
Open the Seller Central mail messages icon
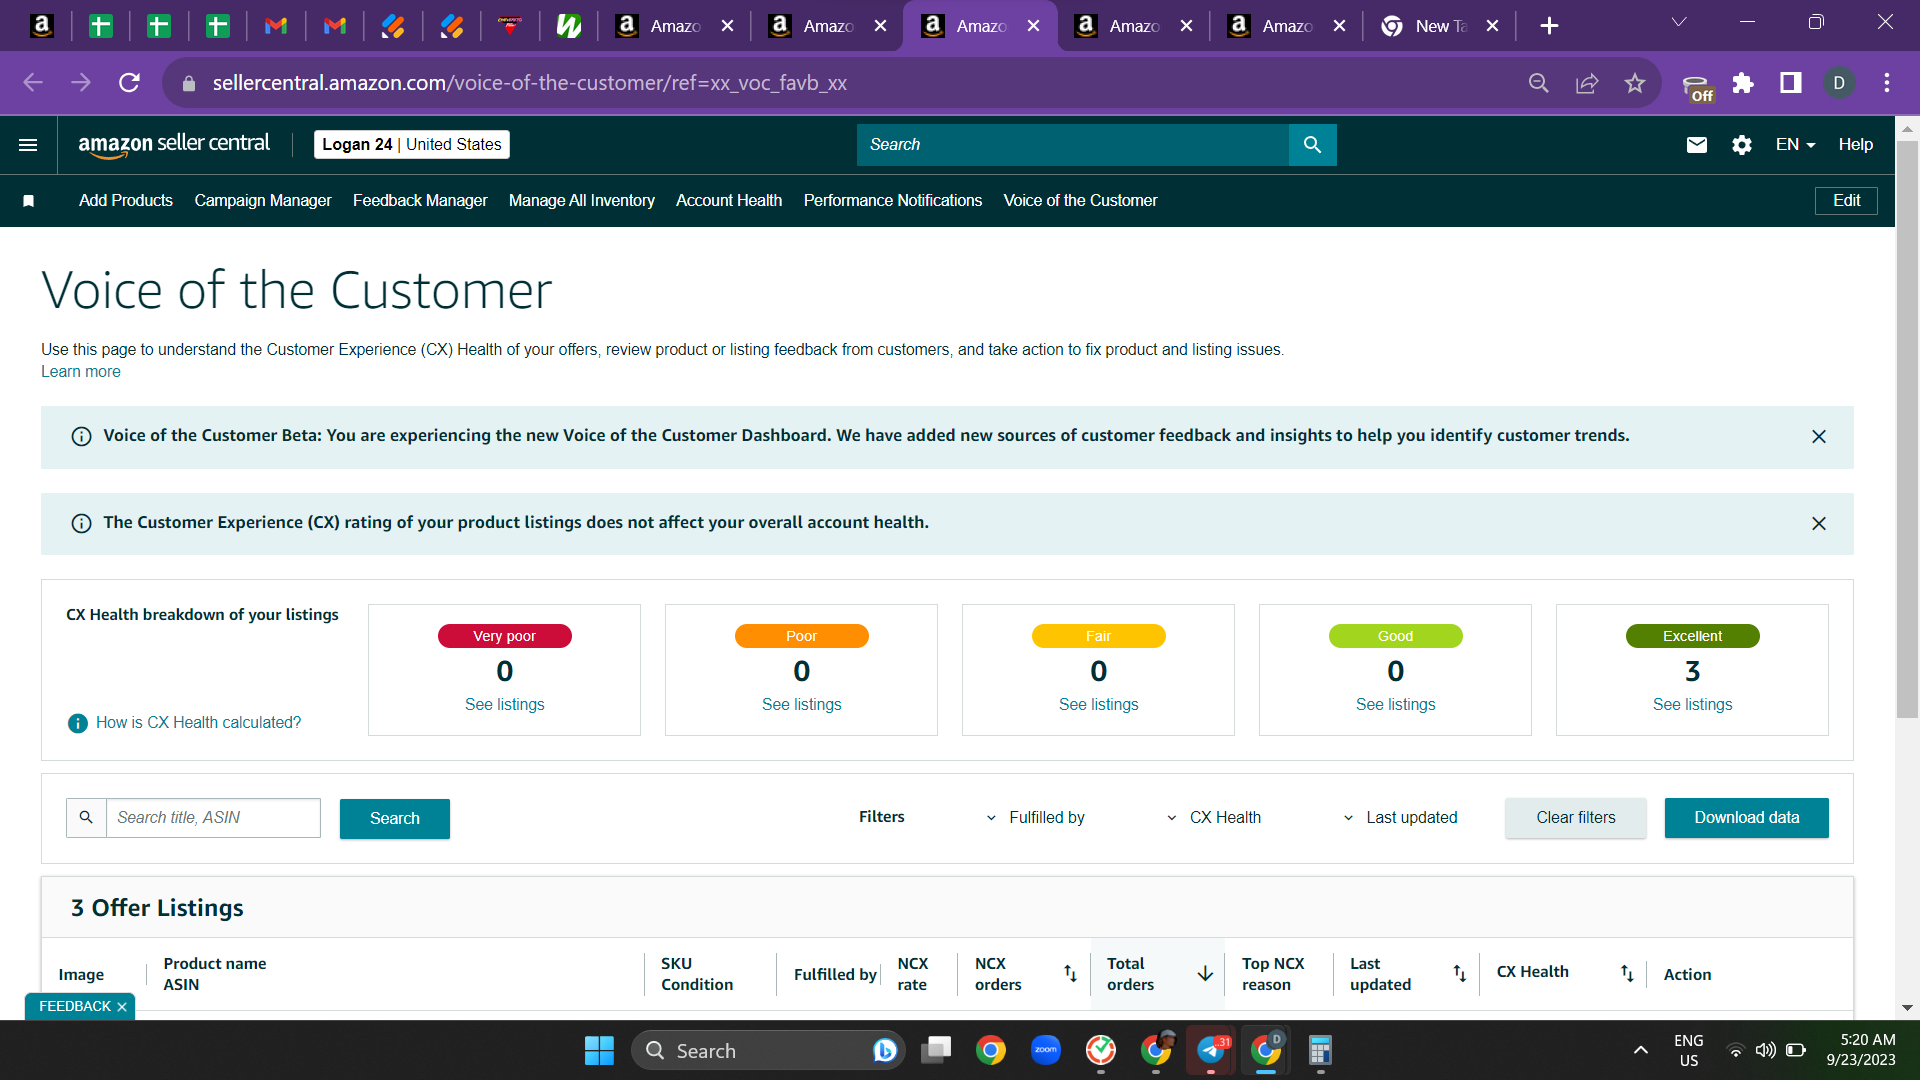point(1696,145)
